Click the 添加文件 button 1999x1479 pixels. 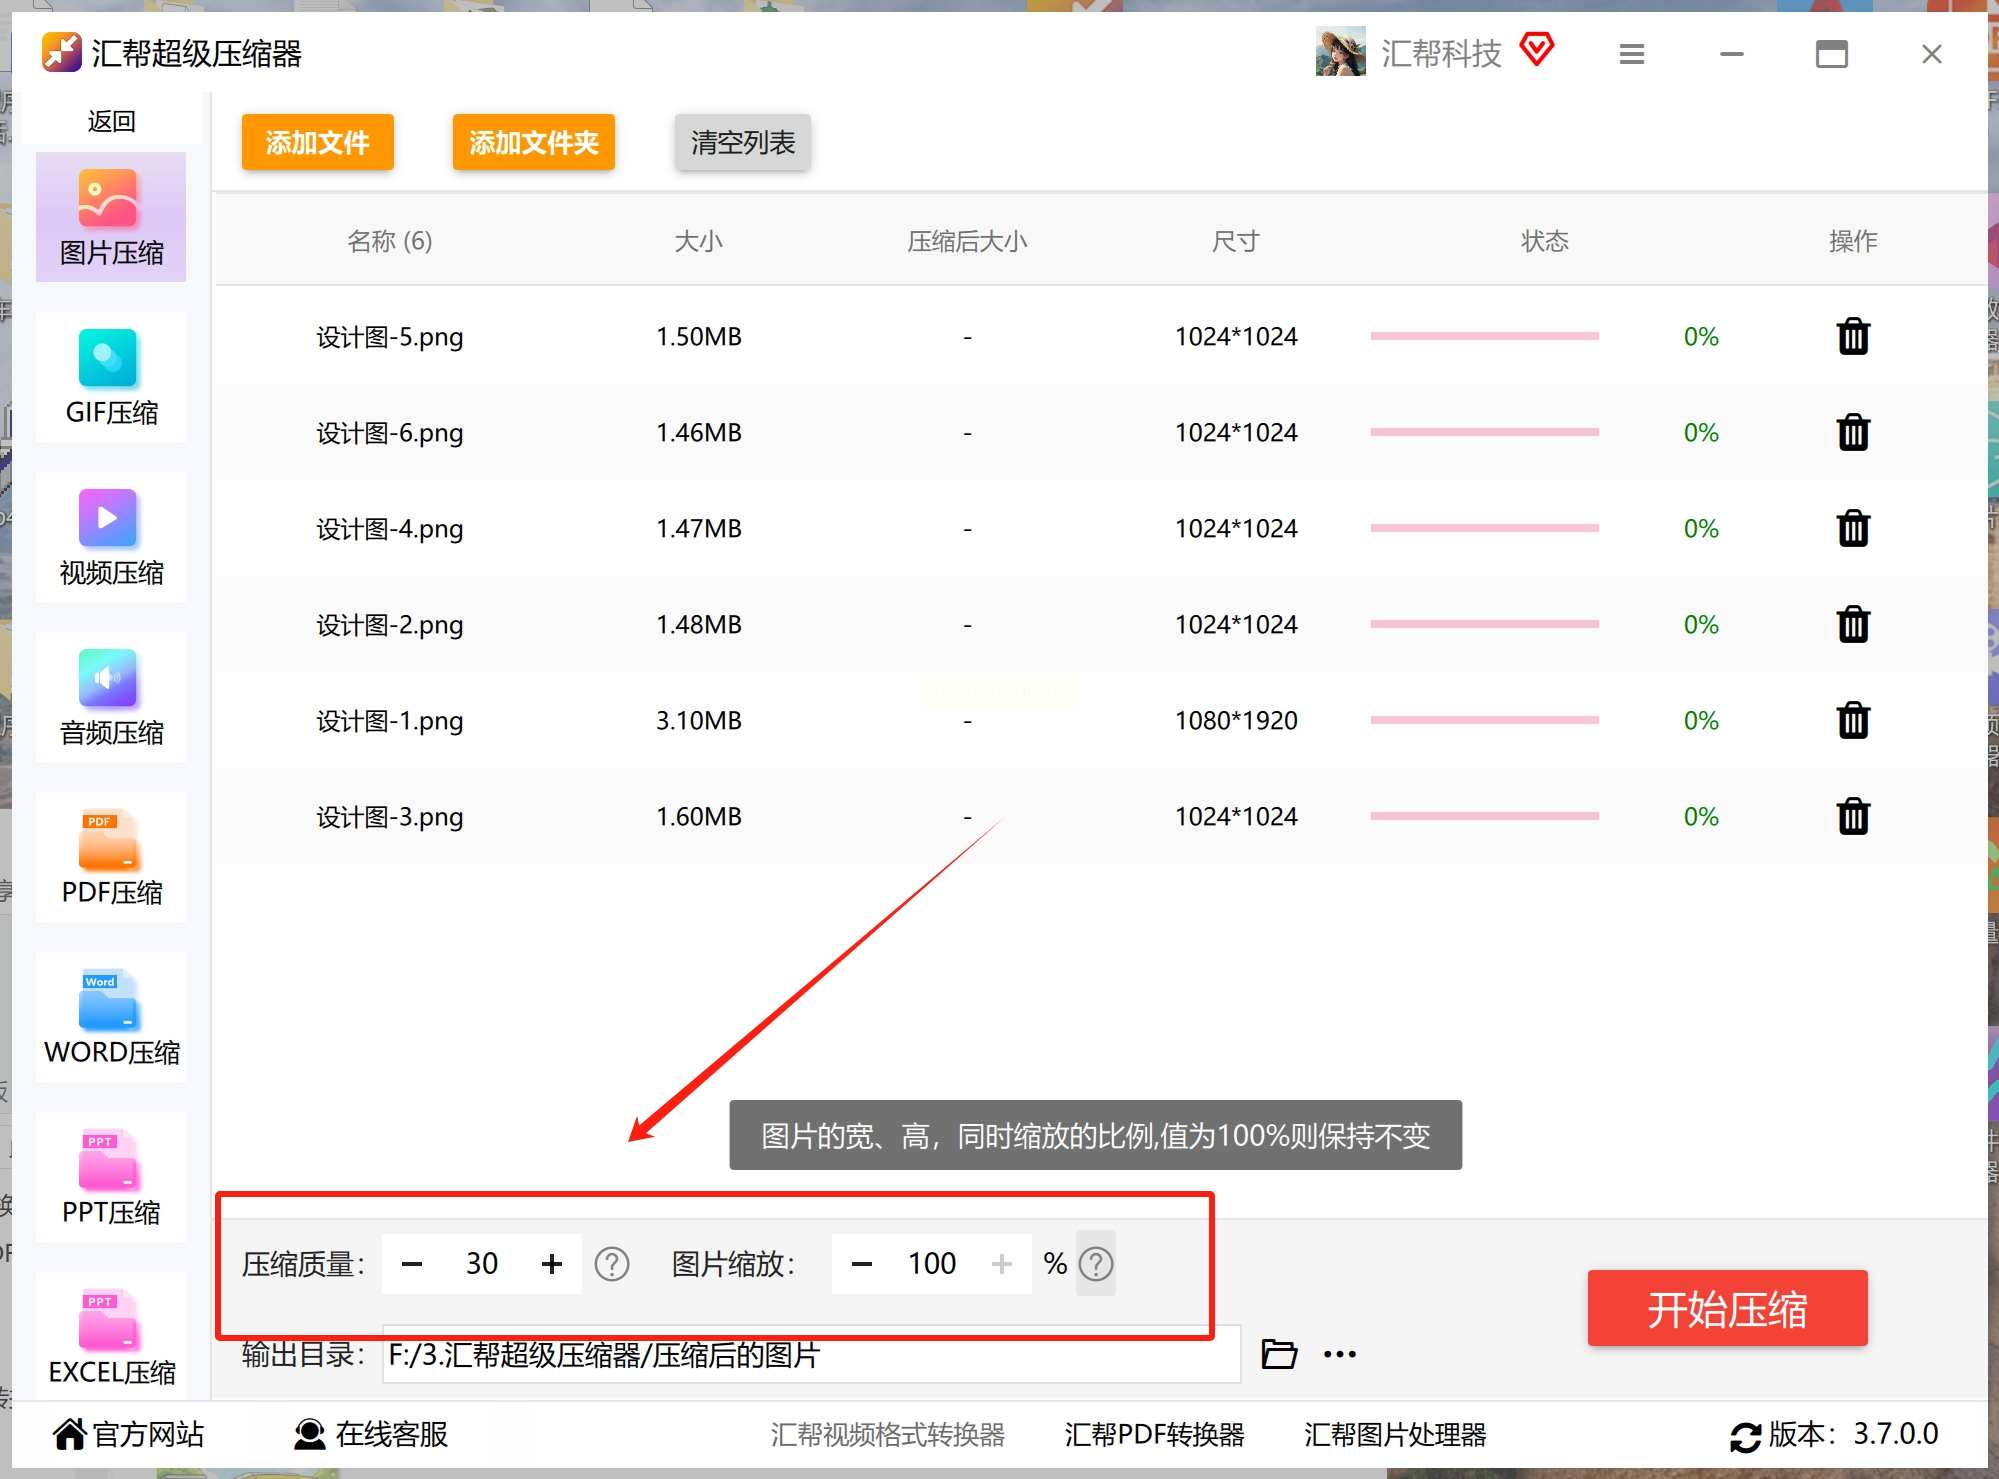[317, 142]
